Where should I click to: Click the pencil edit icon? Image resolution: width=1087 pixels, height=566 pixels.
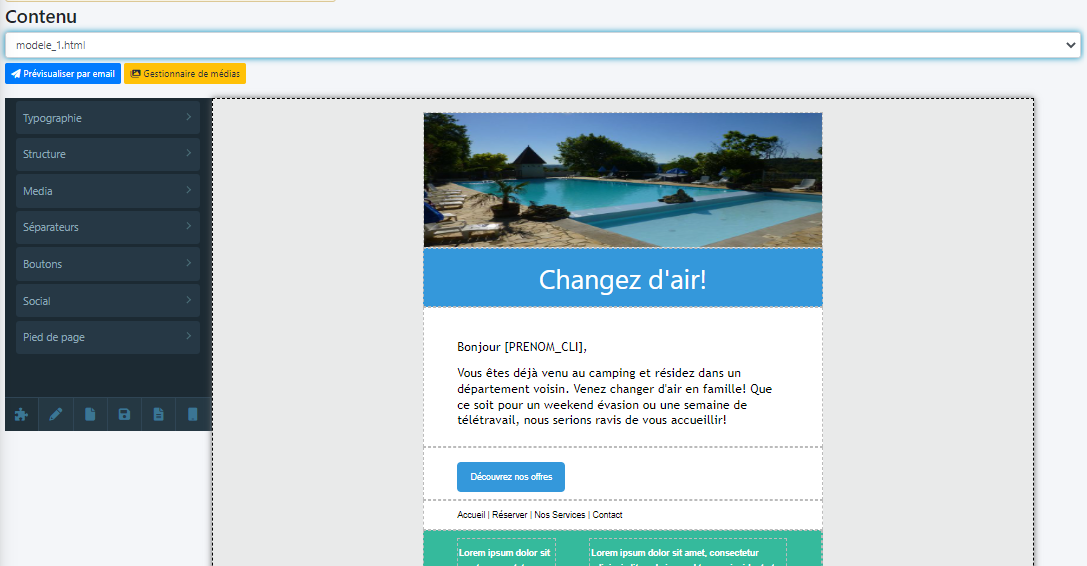pyautogui.click(x=56, y=414)
